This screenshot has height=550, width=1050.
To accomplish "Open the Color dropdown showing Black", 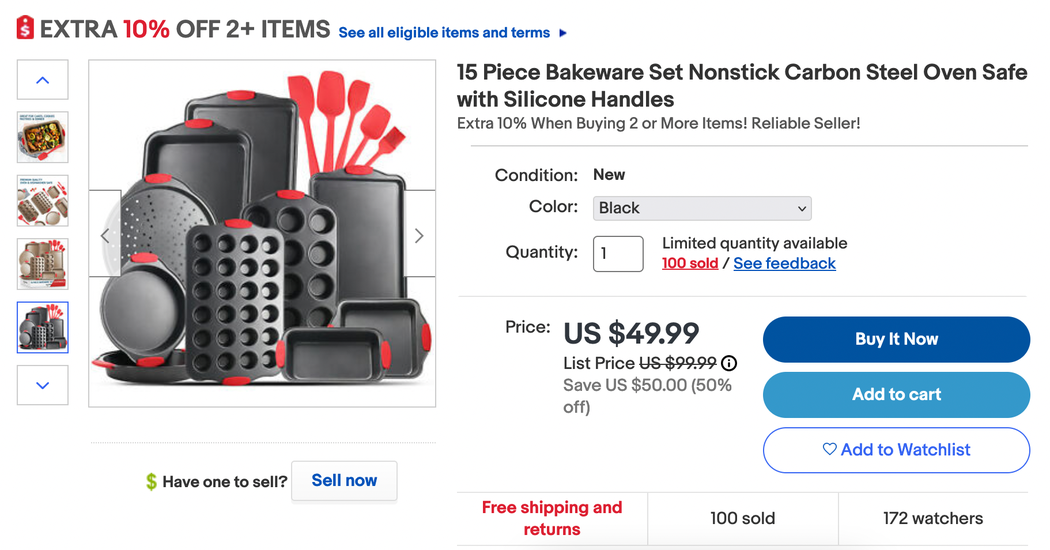I will click(x=702, y=208).
